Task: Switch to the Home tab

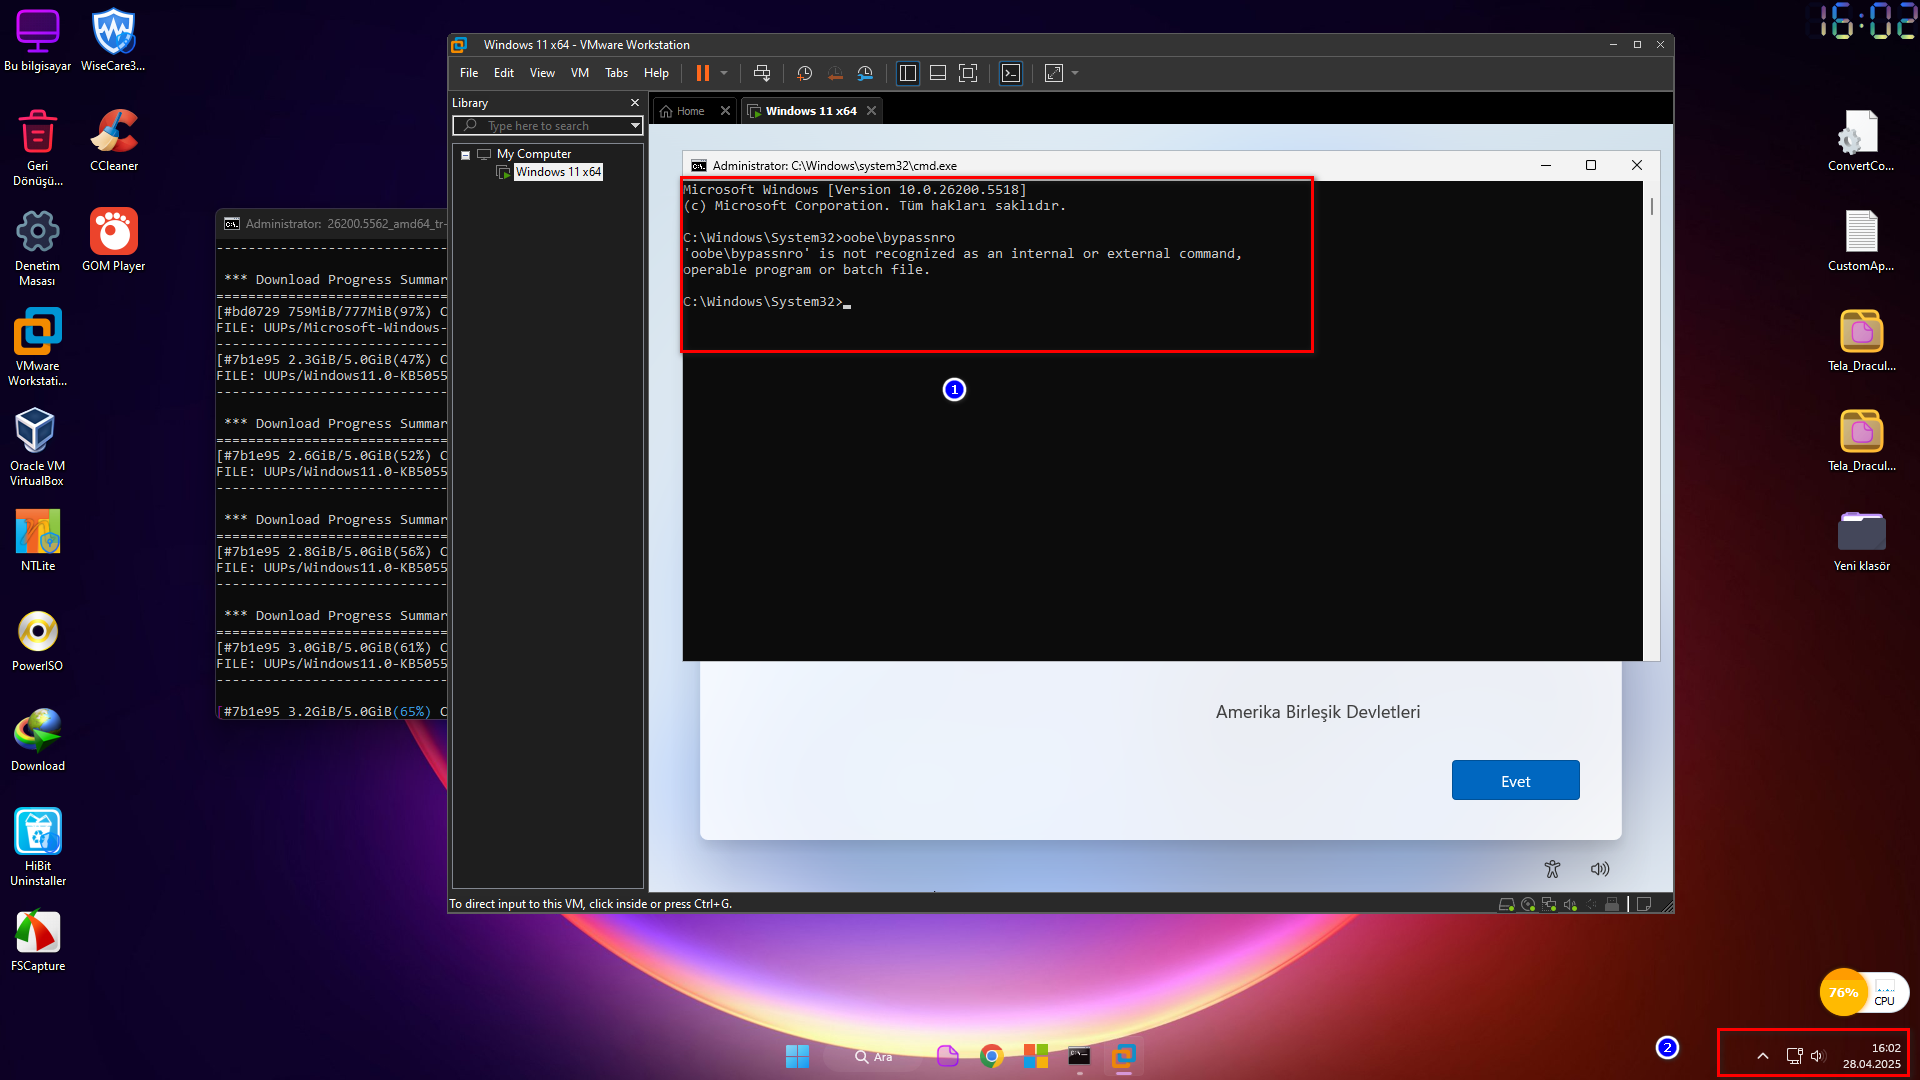Action: (x=690, y=111)
